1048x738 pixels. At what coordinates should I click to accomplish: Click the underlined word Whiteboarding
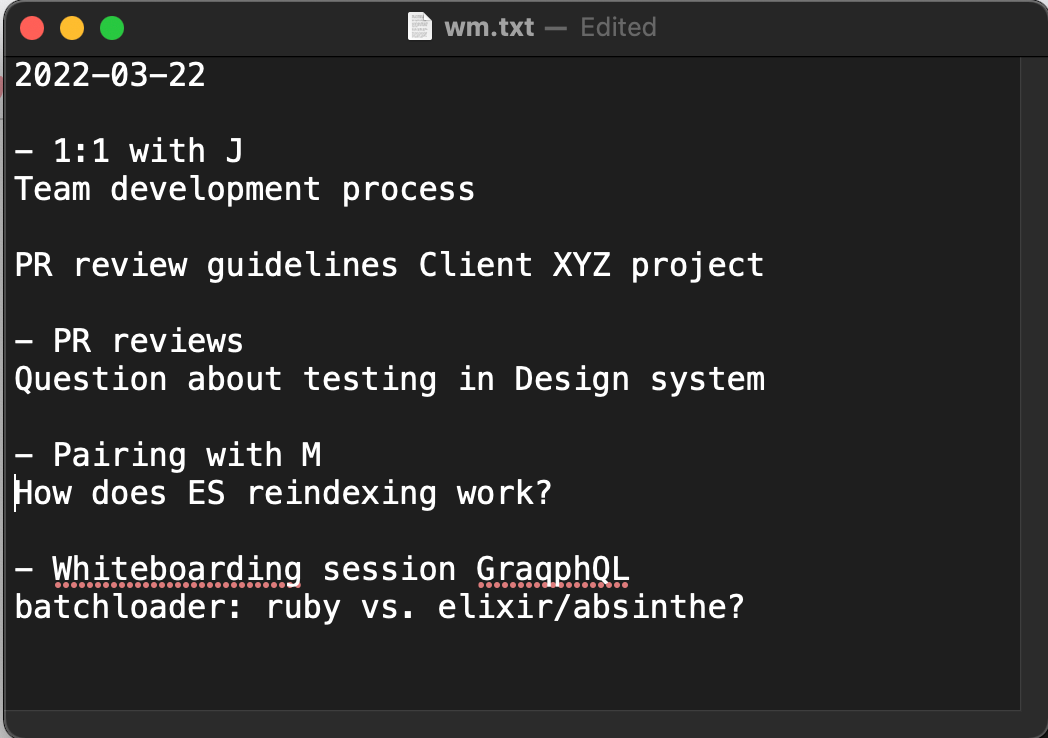[177, 570]
